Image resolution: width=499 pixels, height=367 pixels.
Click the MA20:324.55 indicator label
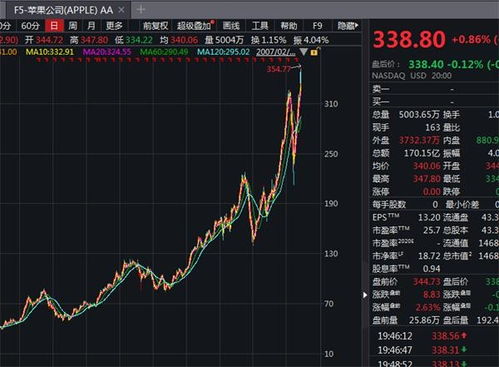coord(107,52)
